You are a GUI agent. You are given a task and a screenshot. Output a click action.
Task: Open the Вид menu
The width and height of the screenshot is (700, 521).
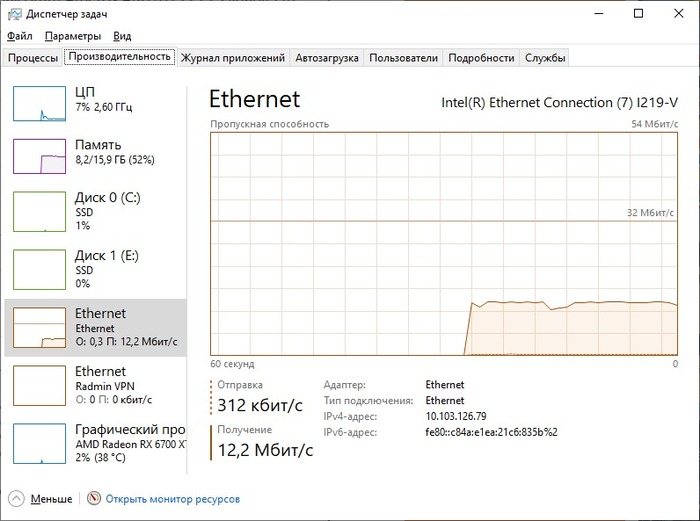click(123, 36)
